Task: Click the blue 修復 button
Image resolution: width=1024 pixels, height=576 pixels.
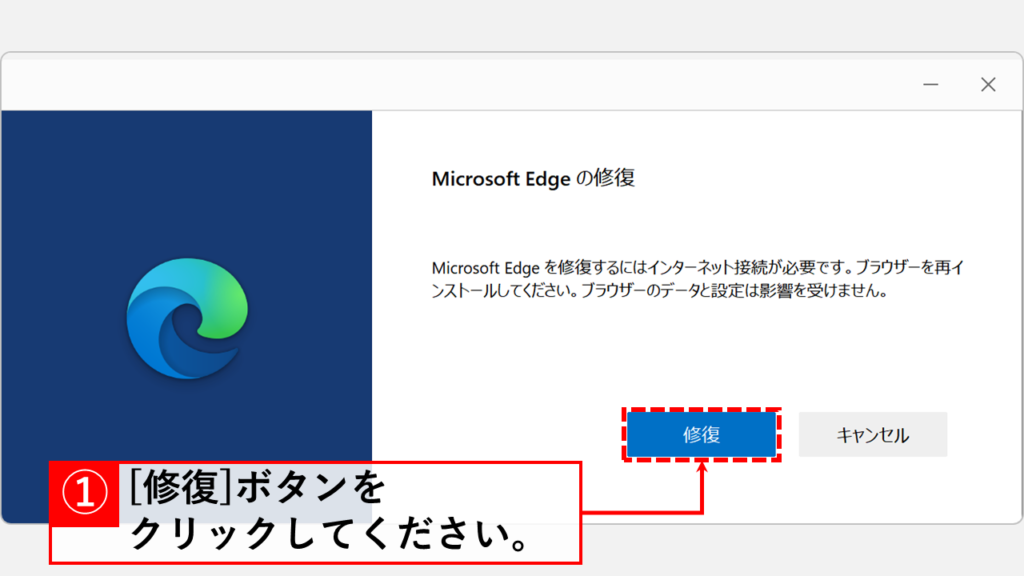Action: point(701,434)
